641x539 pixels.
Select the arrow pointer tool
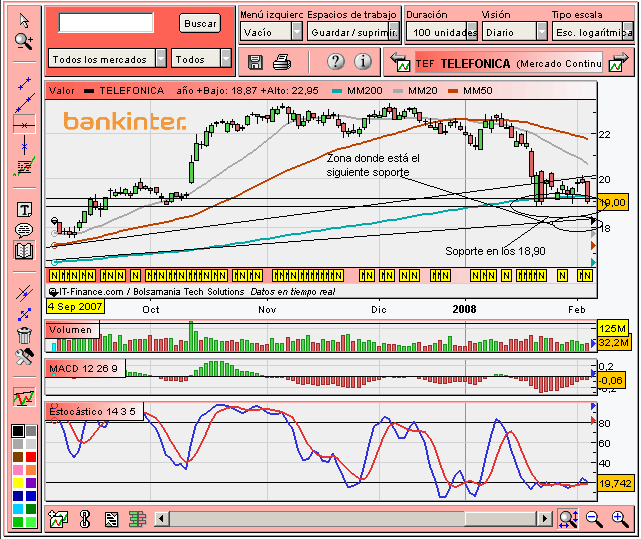click(24, 20)
